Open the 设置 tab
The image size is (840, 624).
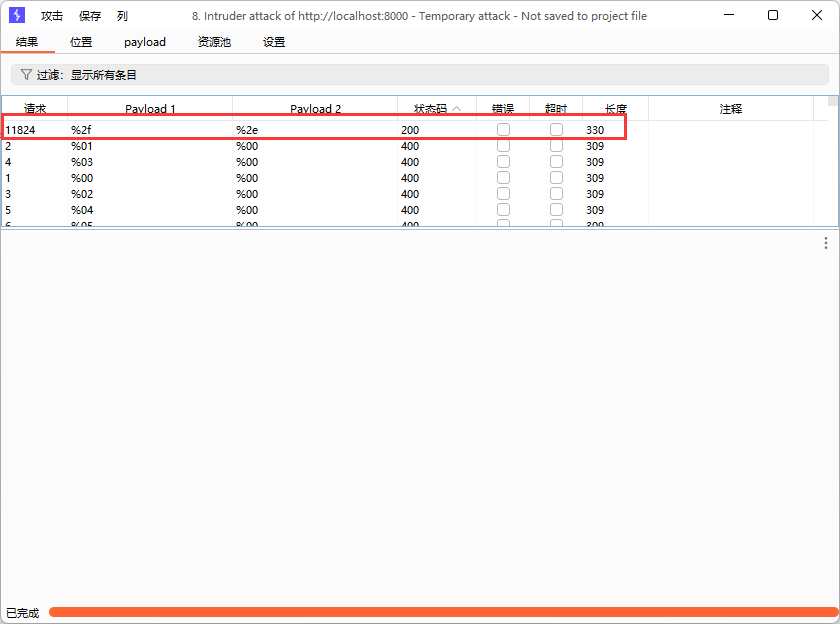click(274, 42)
